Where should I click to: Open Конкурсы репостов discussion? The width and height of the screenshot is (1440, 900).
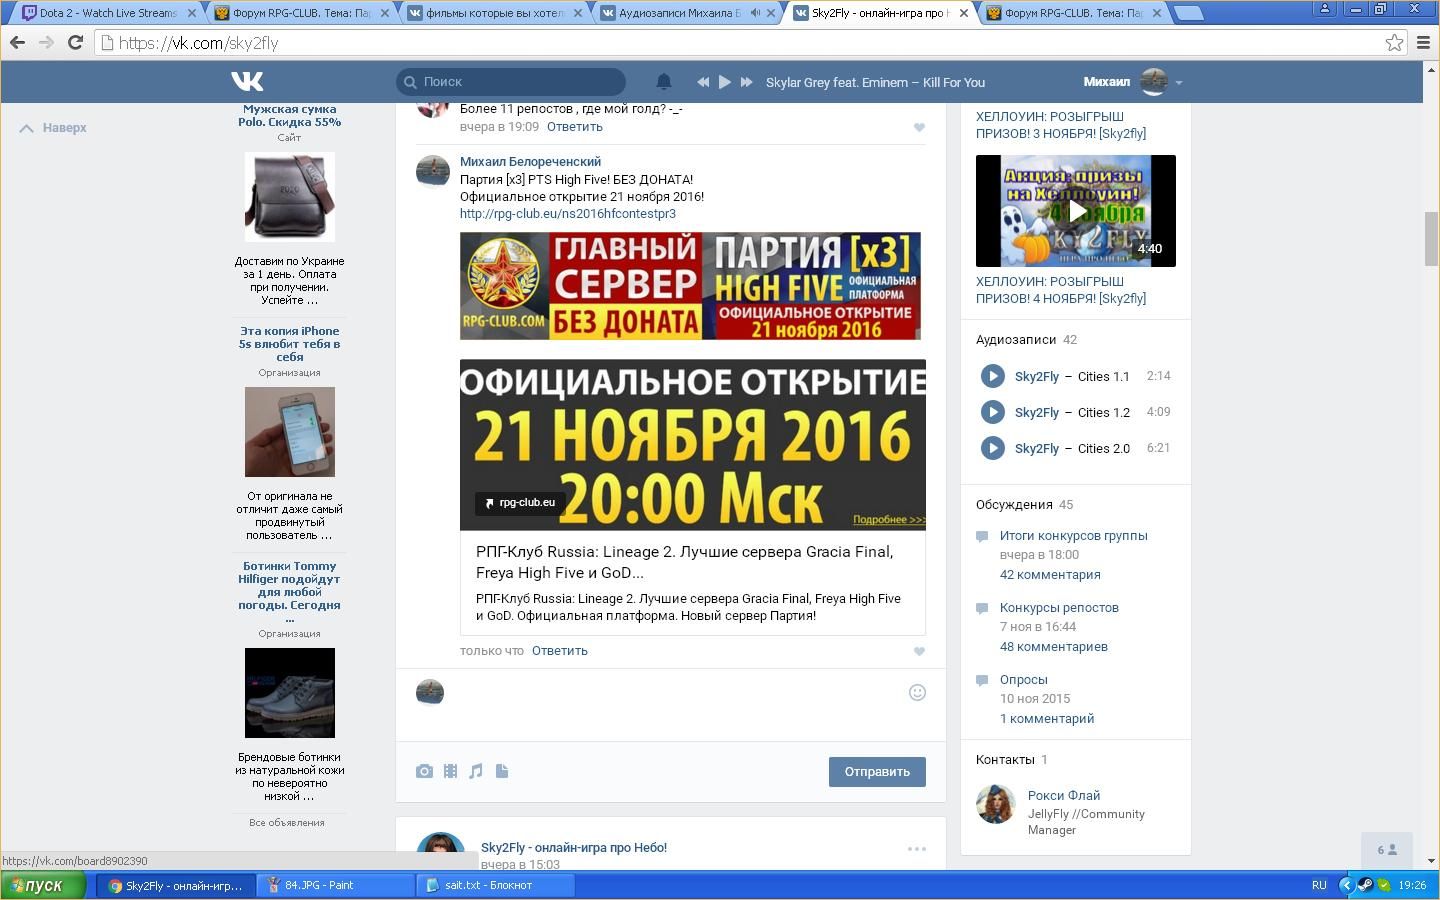pos(1059,608)
